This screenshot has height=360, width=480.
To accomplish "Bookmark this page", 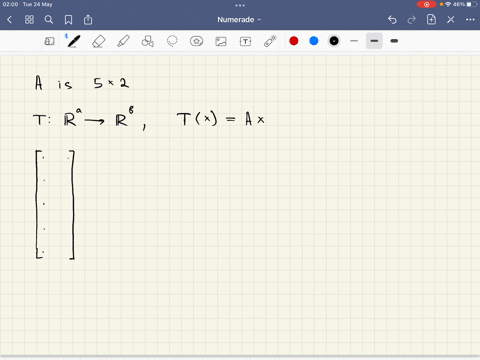I will [68, 20].
